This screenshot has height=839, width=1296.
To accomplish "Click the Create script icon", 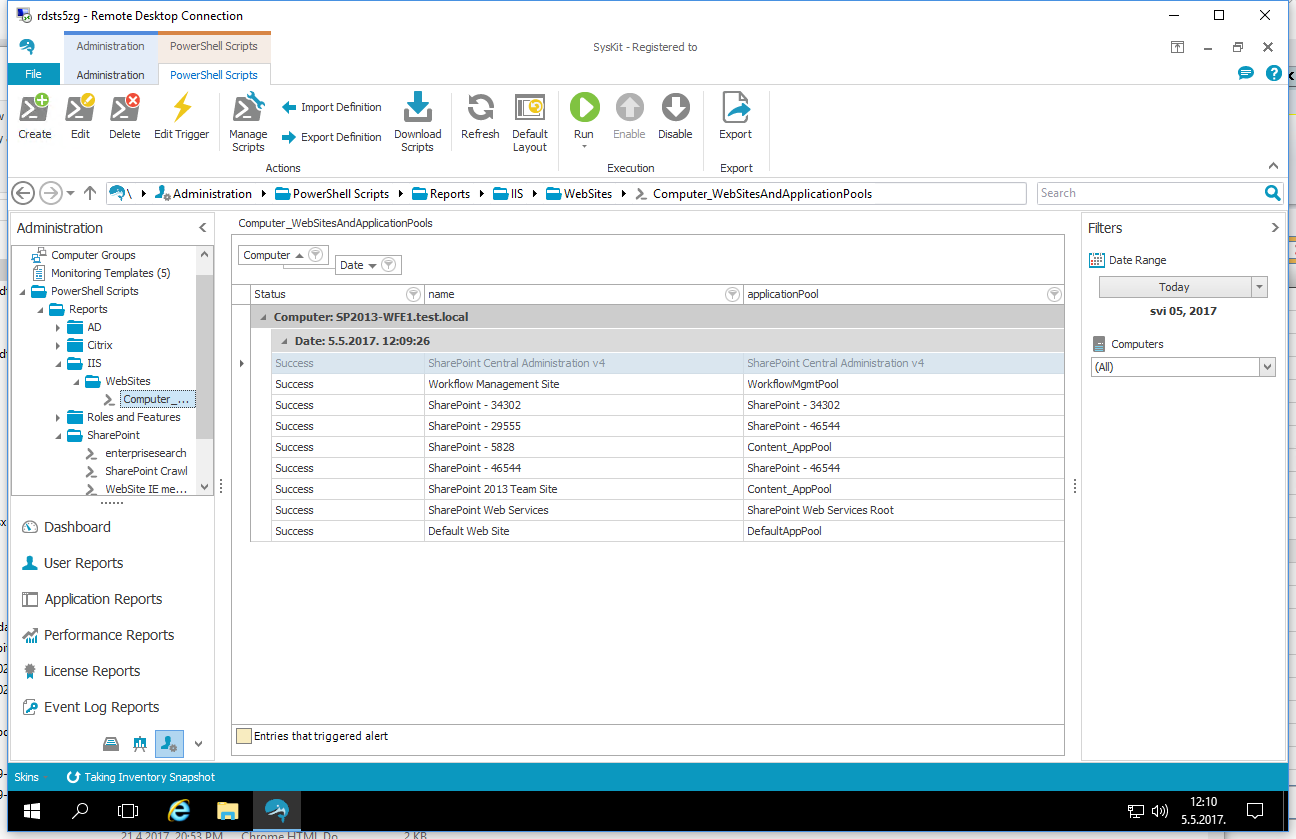I will point(34,108).
